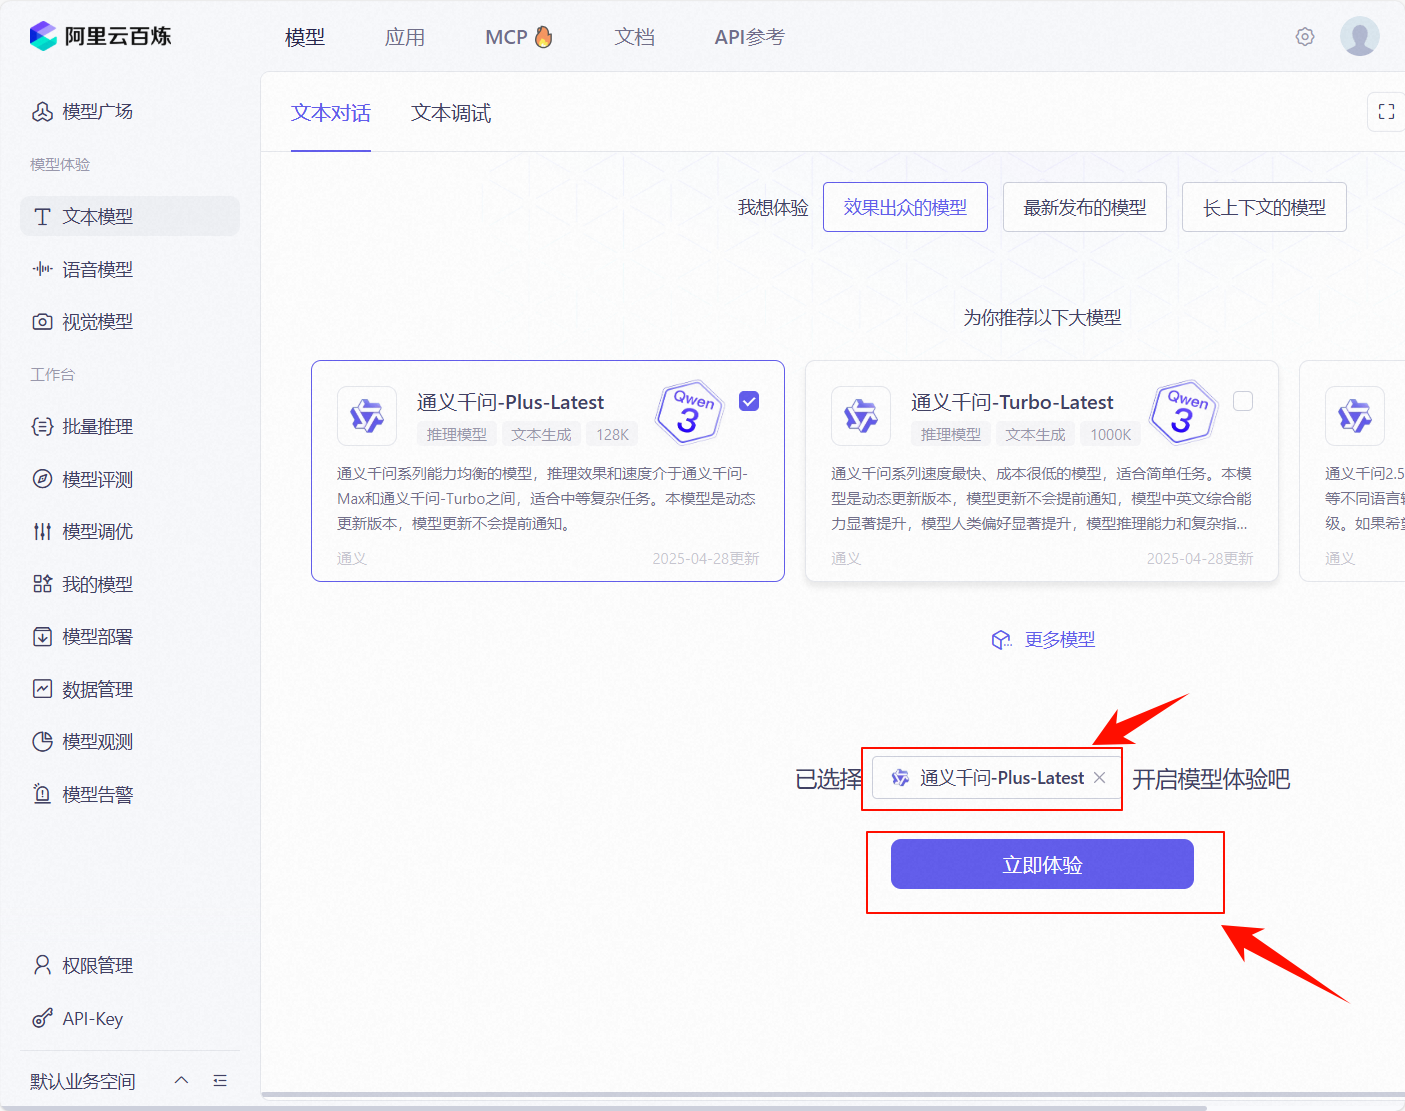Open the user avatar profile
Viewport: 1405px width, 1111px height.
click(1360, 36)
